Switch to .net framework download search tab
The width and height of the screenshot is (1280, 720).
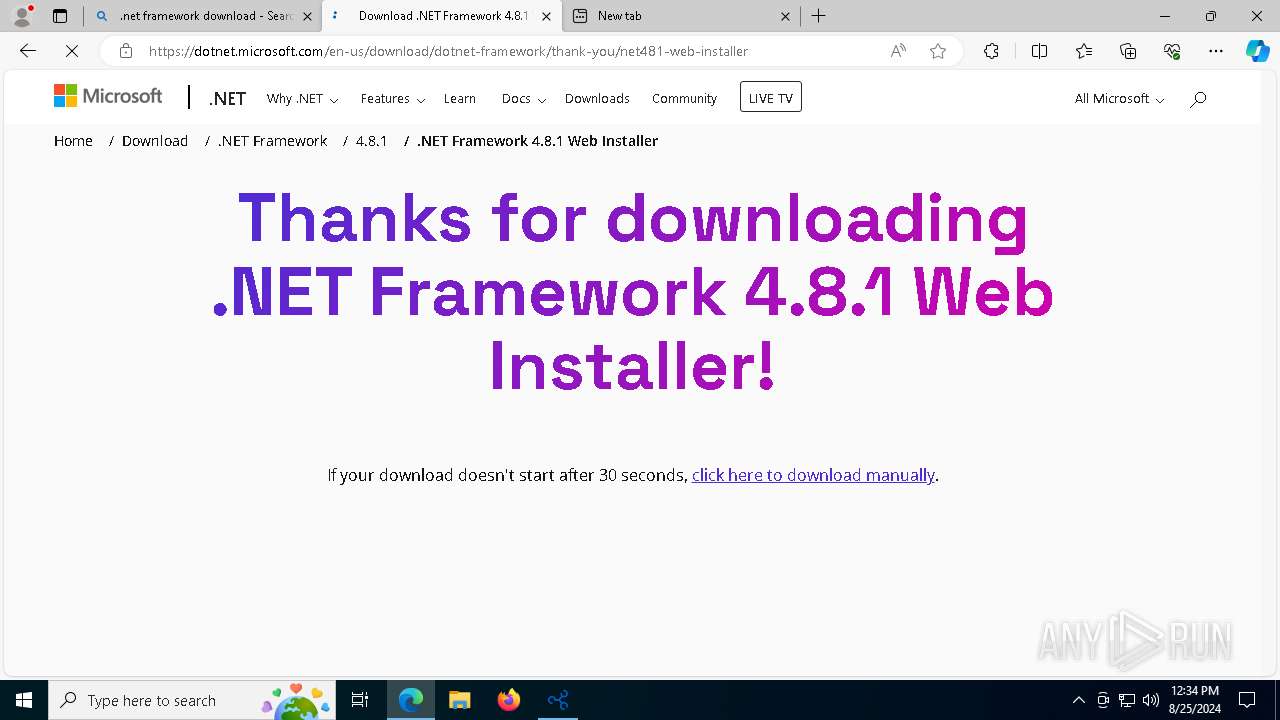(202, 16)
